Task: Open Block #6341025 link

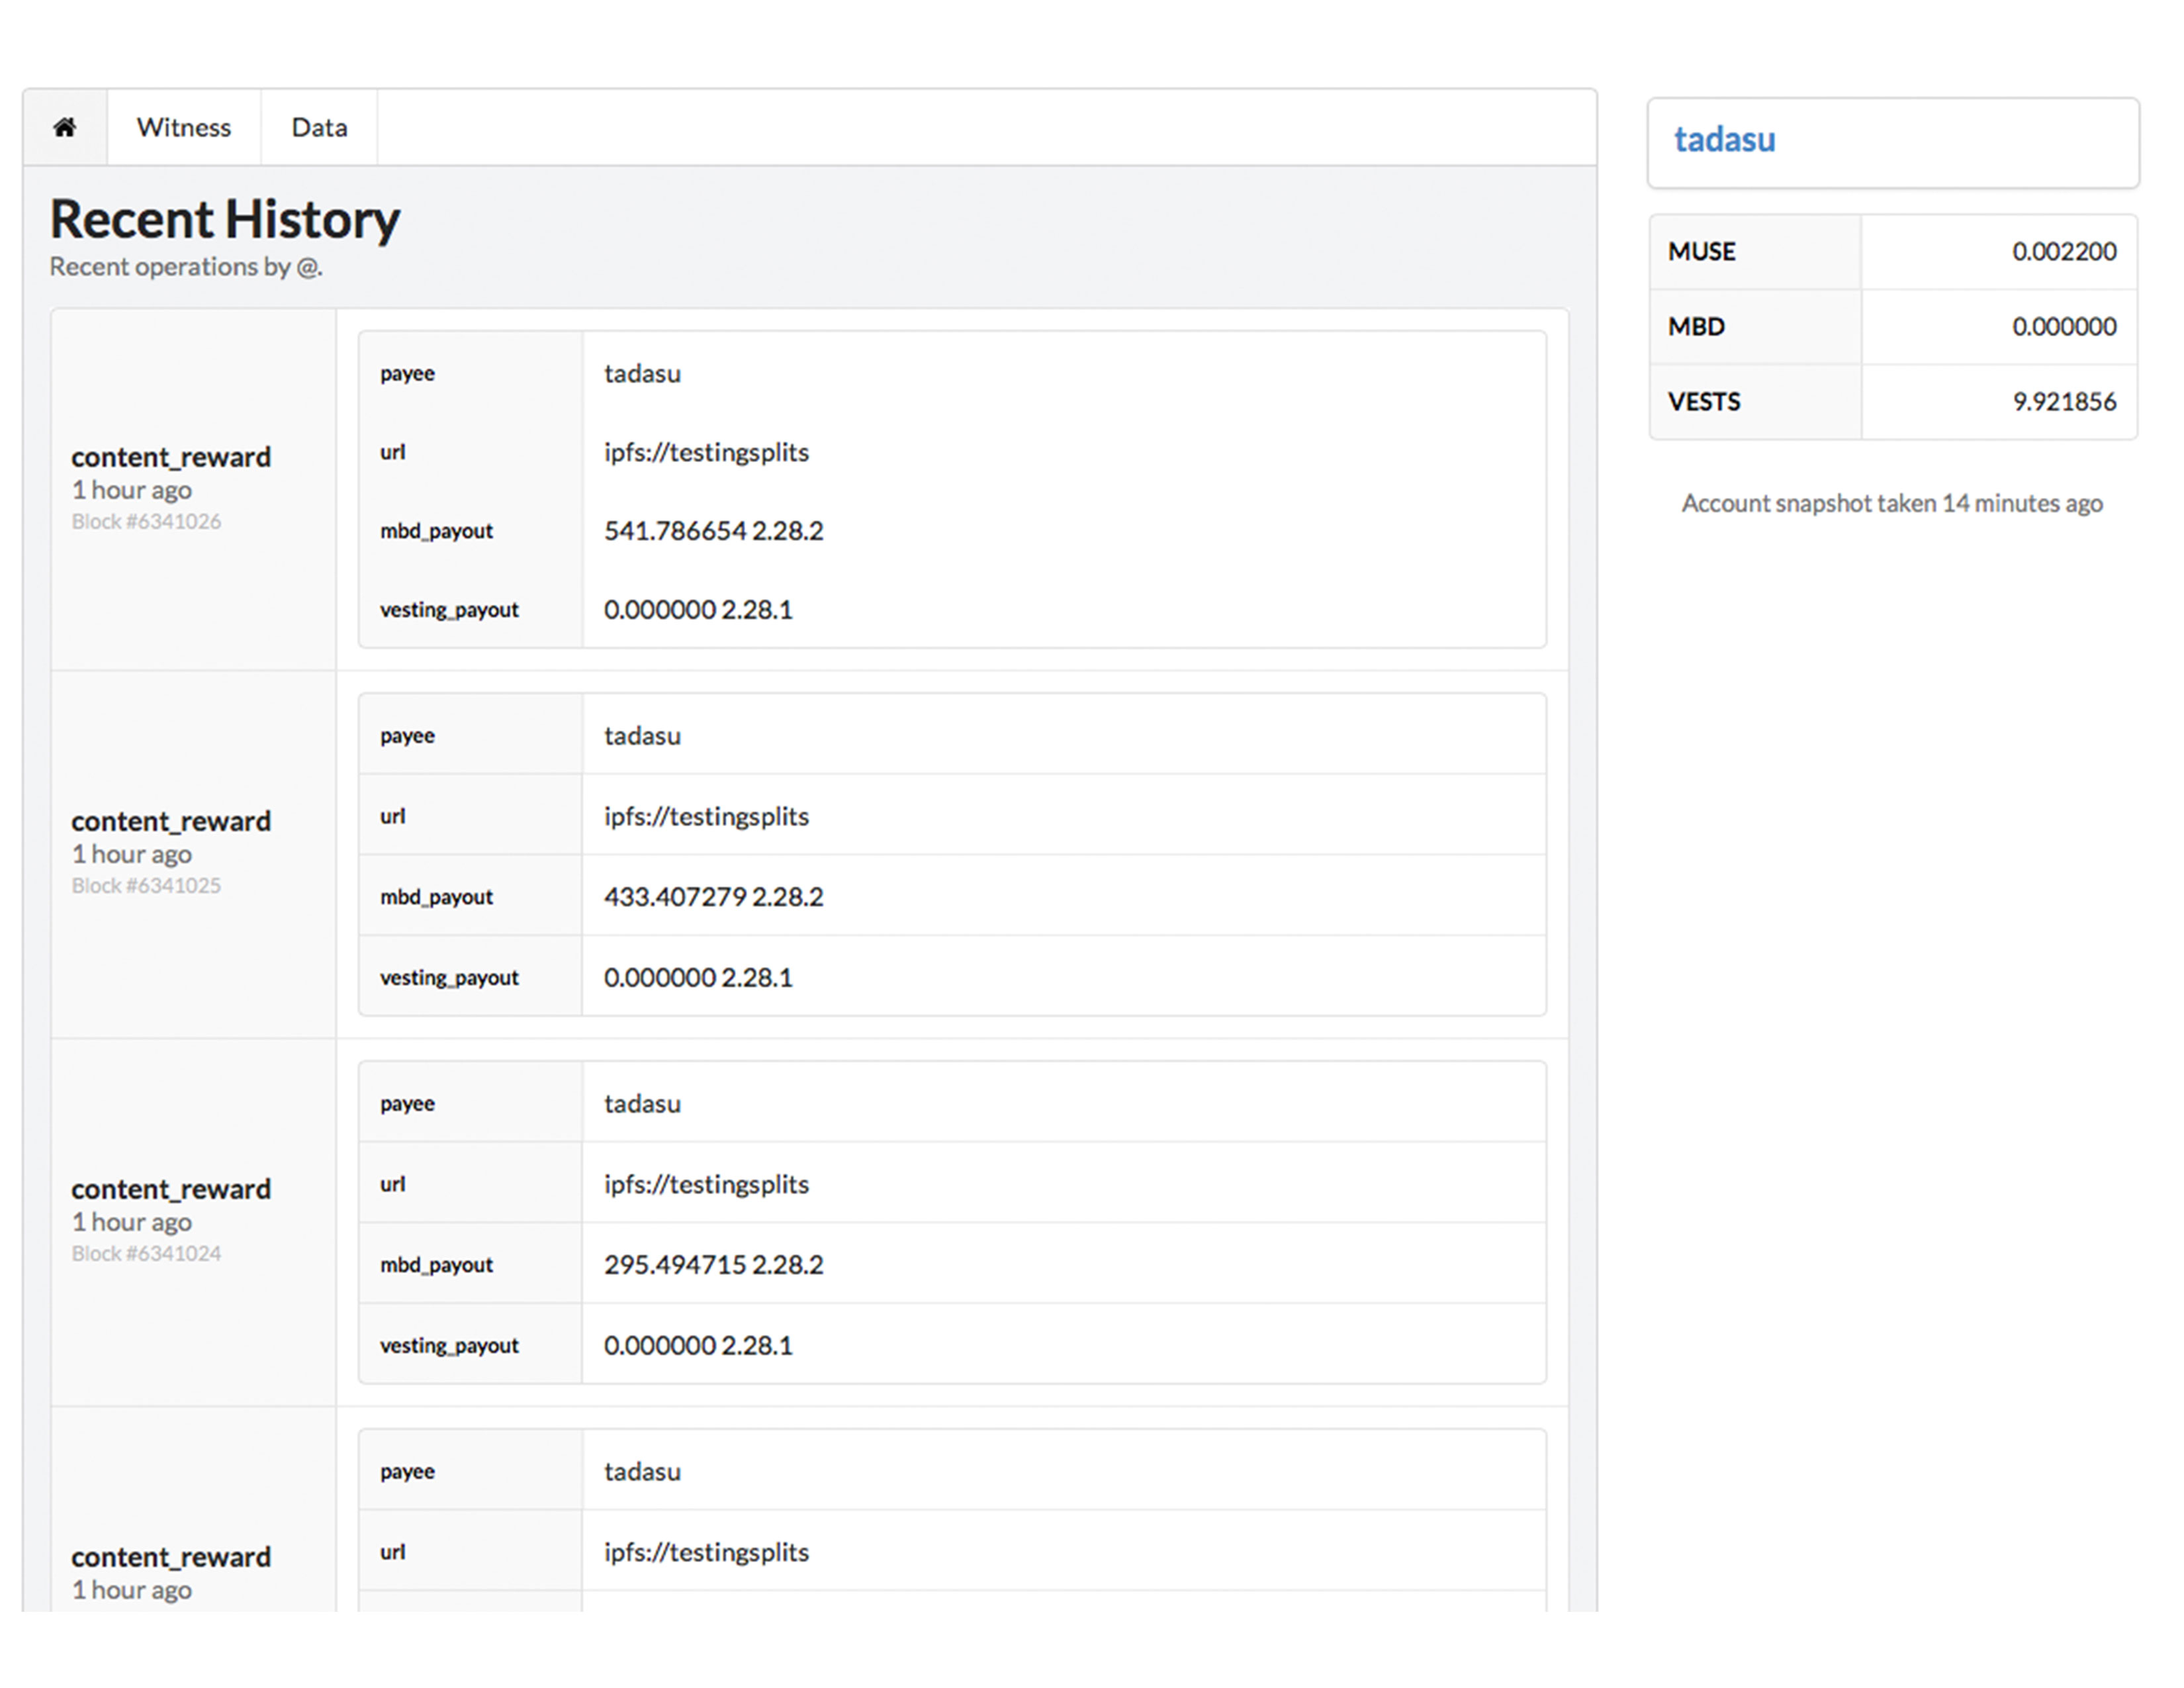Action: pos(146,886)
